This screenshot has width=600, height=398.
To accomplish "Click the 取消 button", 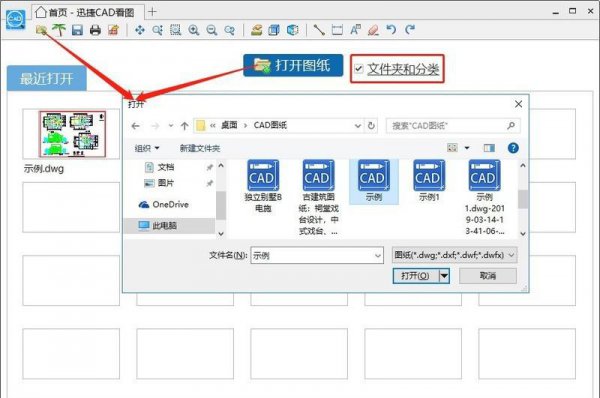I will click(488, 276).
